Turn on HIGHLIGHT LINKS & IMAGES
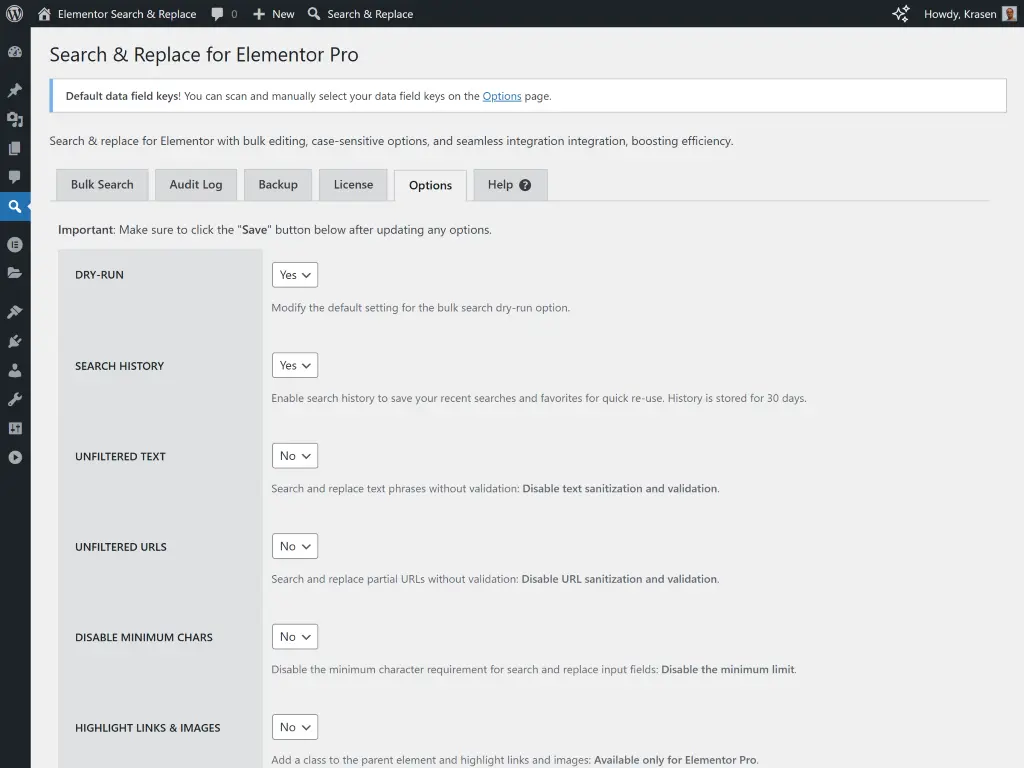Image resolution: width=1024 pixels, height=768 pixels. pos(294,727)
